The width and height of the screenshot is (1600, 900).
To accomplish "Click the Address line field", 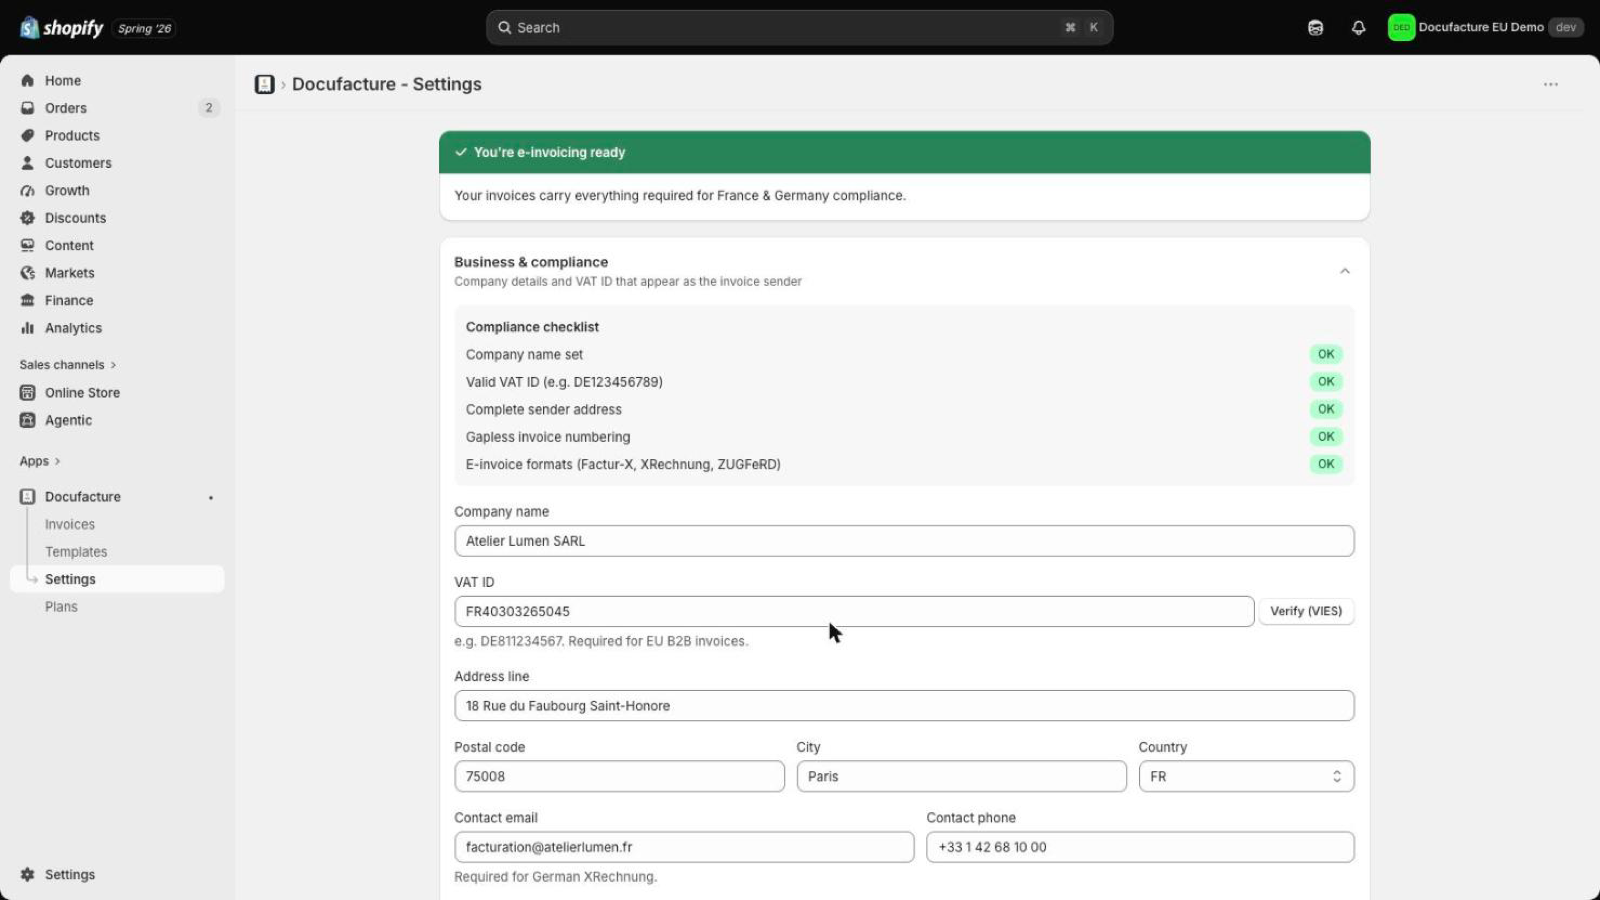I will coord(904,706).
